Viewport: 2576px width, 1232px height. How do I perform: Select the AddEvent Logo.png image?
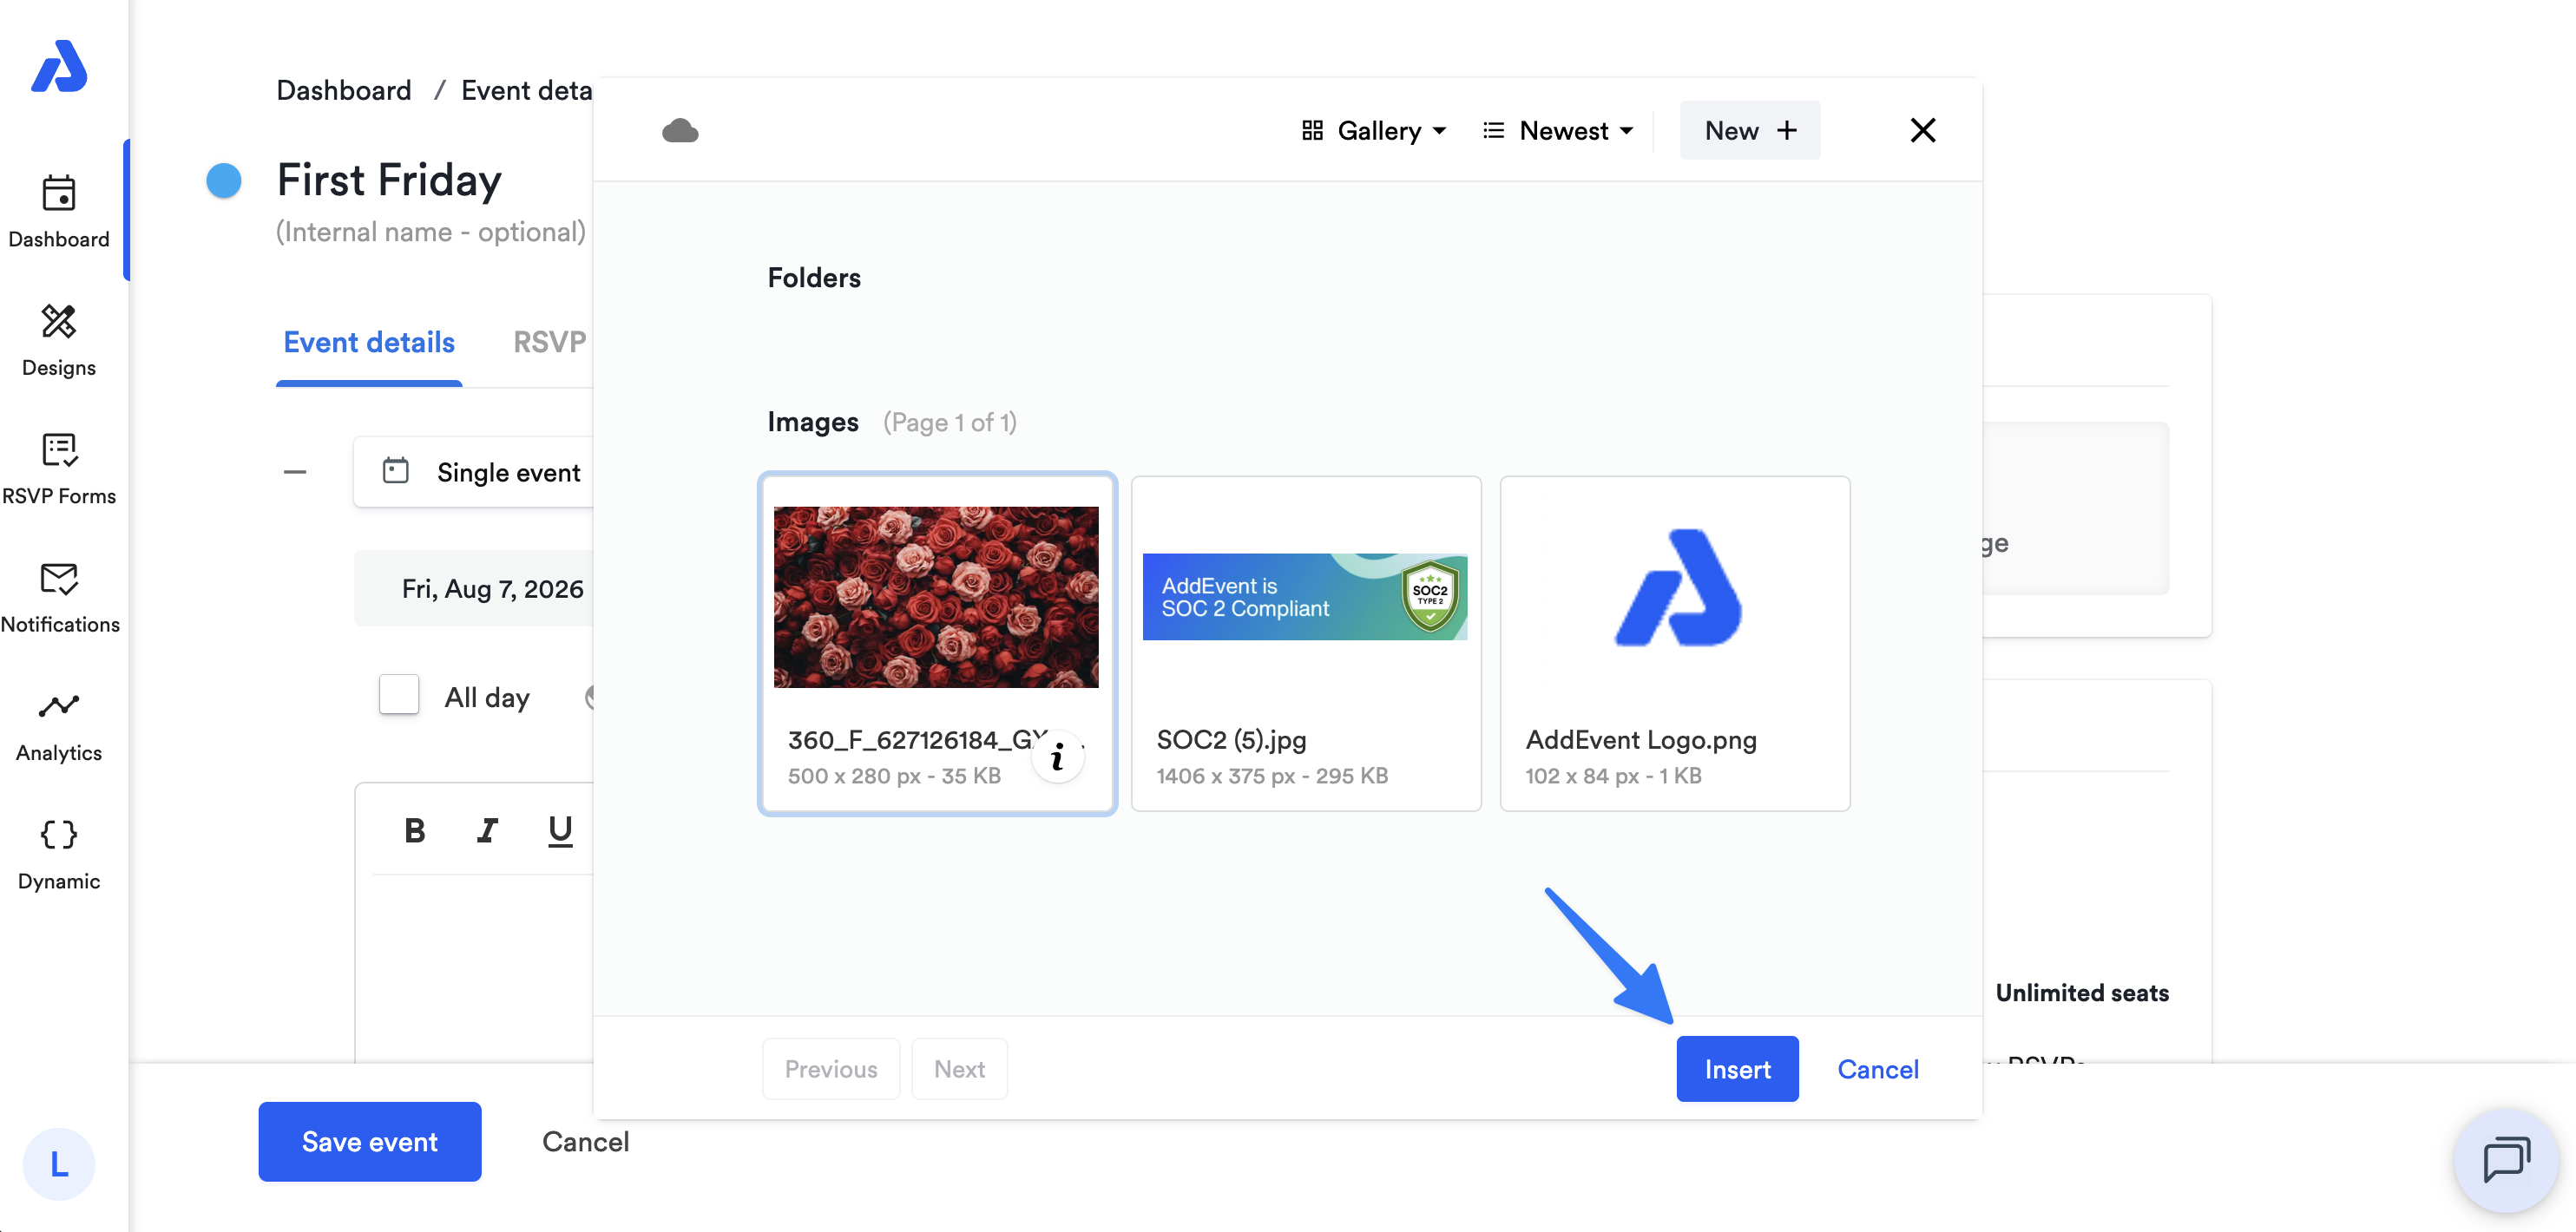click(1675, 643)
